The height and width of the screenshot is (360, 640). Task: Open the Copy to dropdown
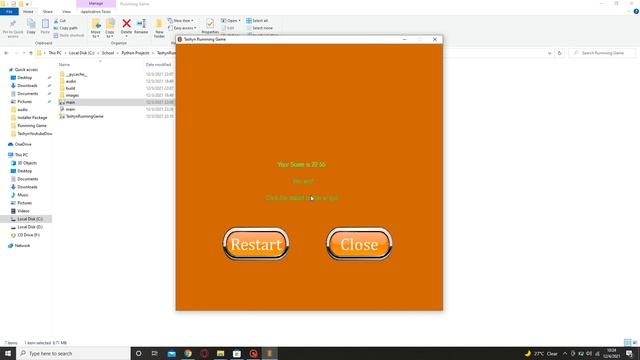click(110, 29)
